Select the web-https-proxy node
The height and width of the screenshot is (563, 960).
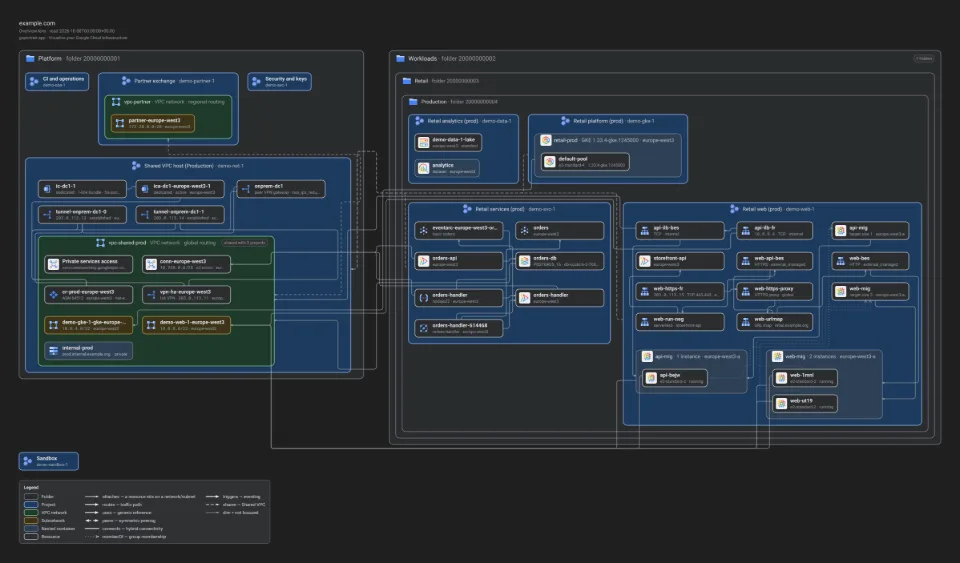pyautogui.click(x=775, y=291)
